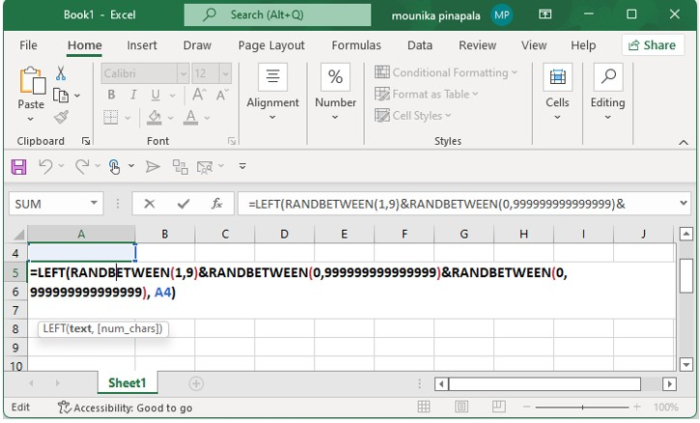Click the zoom slider handle
This screenshot has height=423, width=700.
click(582, 407)
